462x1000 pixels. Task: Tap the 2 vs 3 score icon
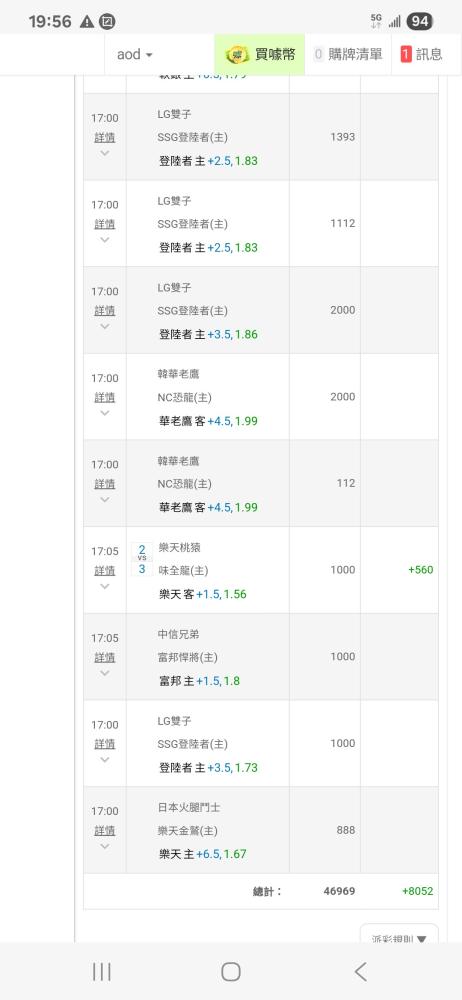(x=142, y=559)
